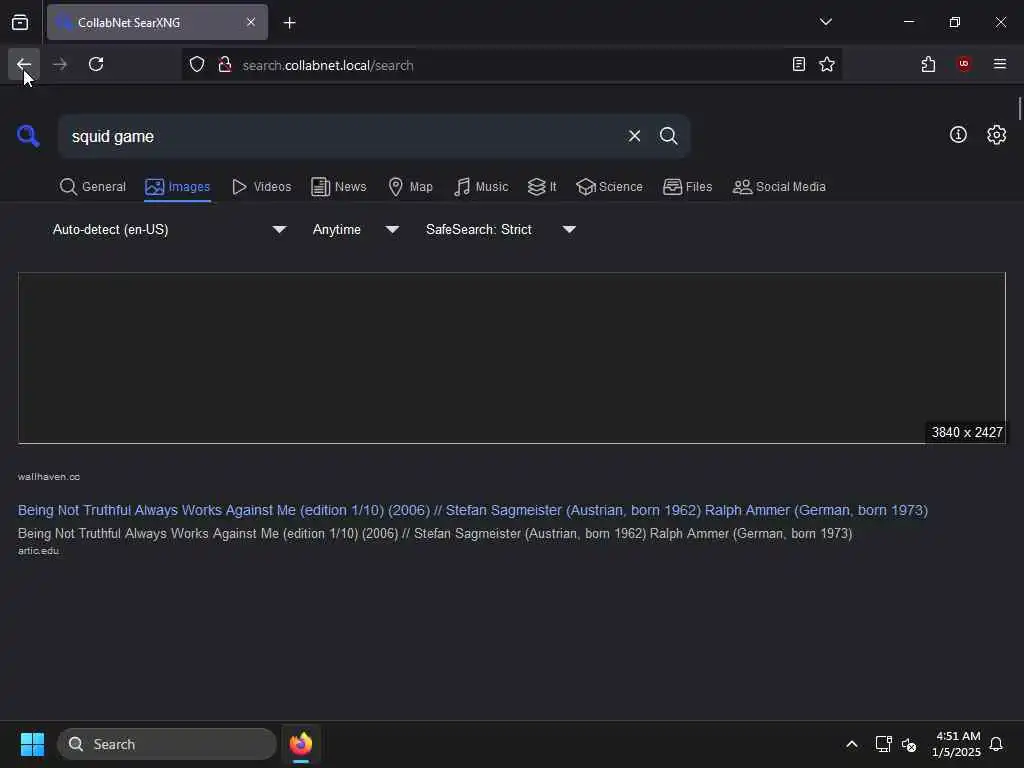Open the SearXNG about info icon

tap(958, 135)
